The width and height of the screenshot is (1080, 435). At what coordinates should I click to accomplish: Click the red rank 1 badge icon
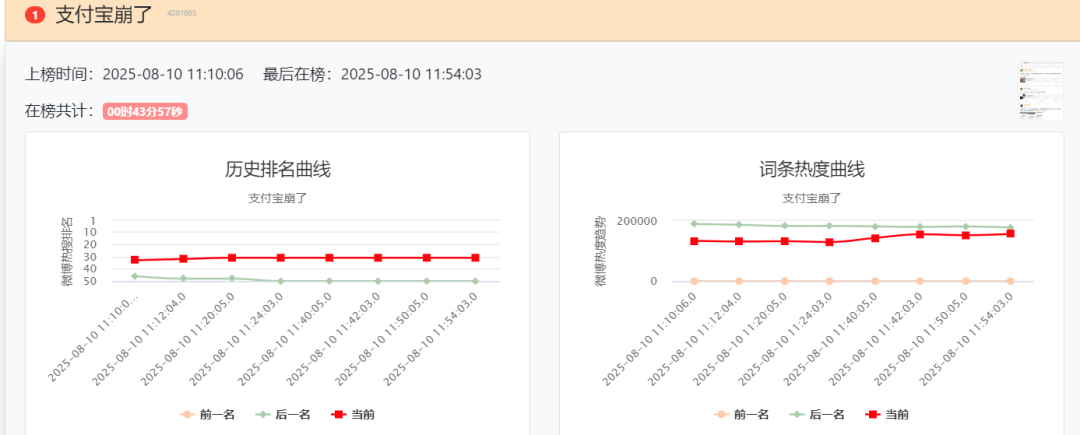click(34, 15)
